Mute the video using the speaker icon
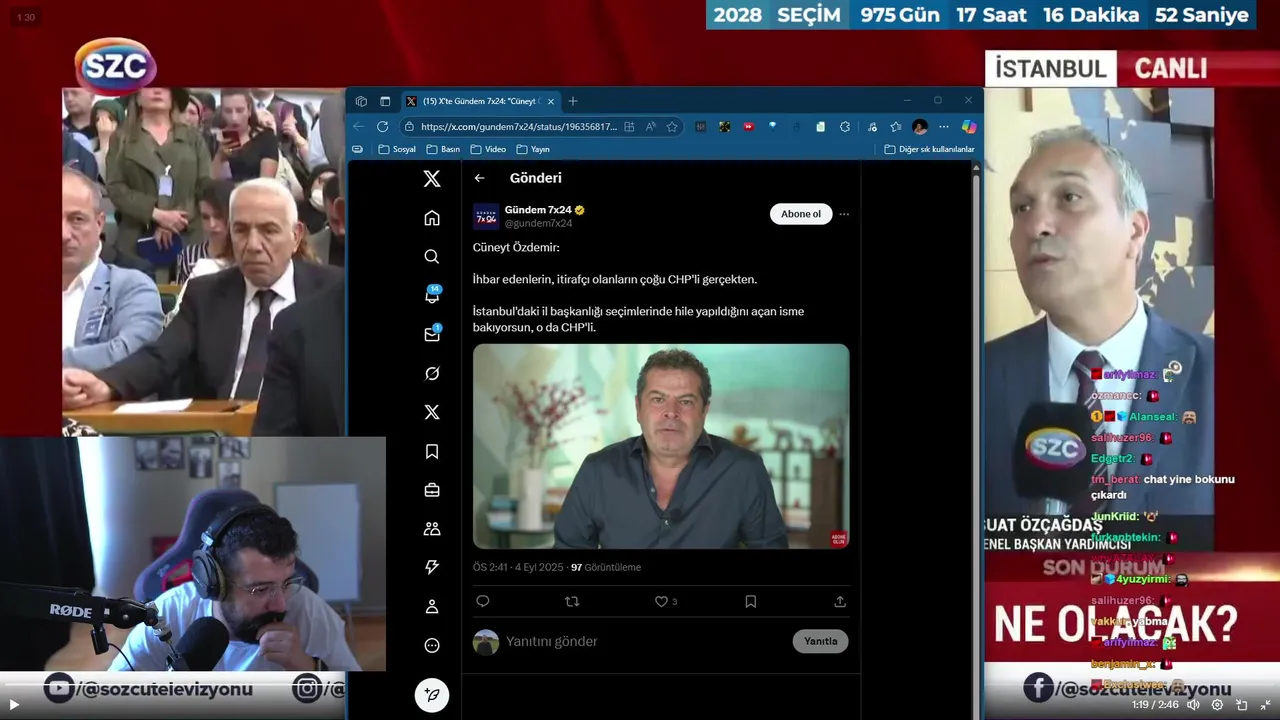 pos(1193,704)
